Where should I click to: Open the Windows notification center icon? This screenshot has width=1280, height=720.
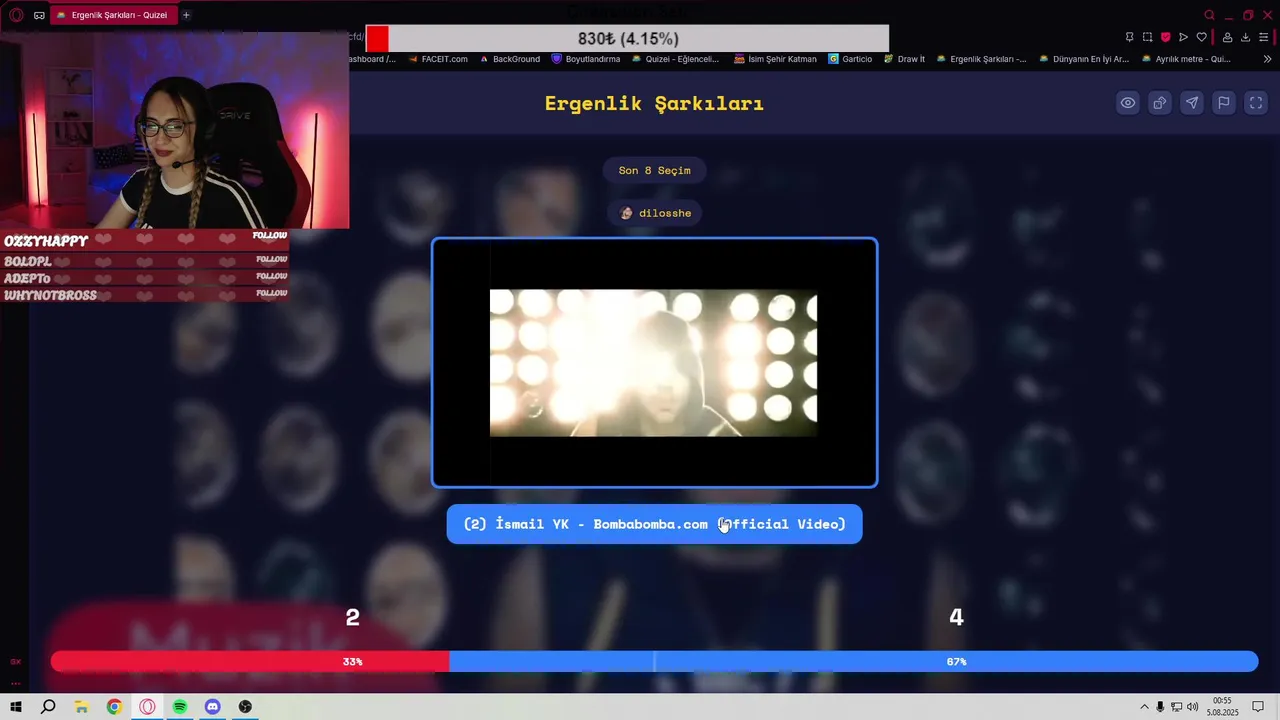(x=1258, y=707)
